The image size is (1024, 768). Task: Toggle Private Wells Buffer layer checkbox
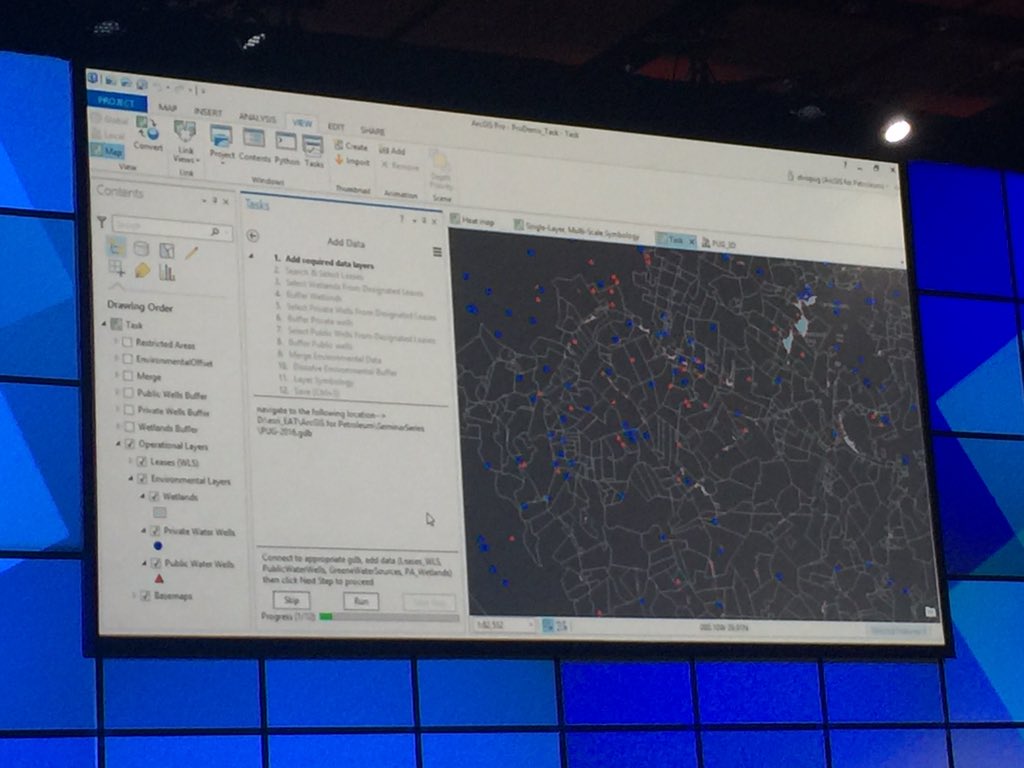129,410
